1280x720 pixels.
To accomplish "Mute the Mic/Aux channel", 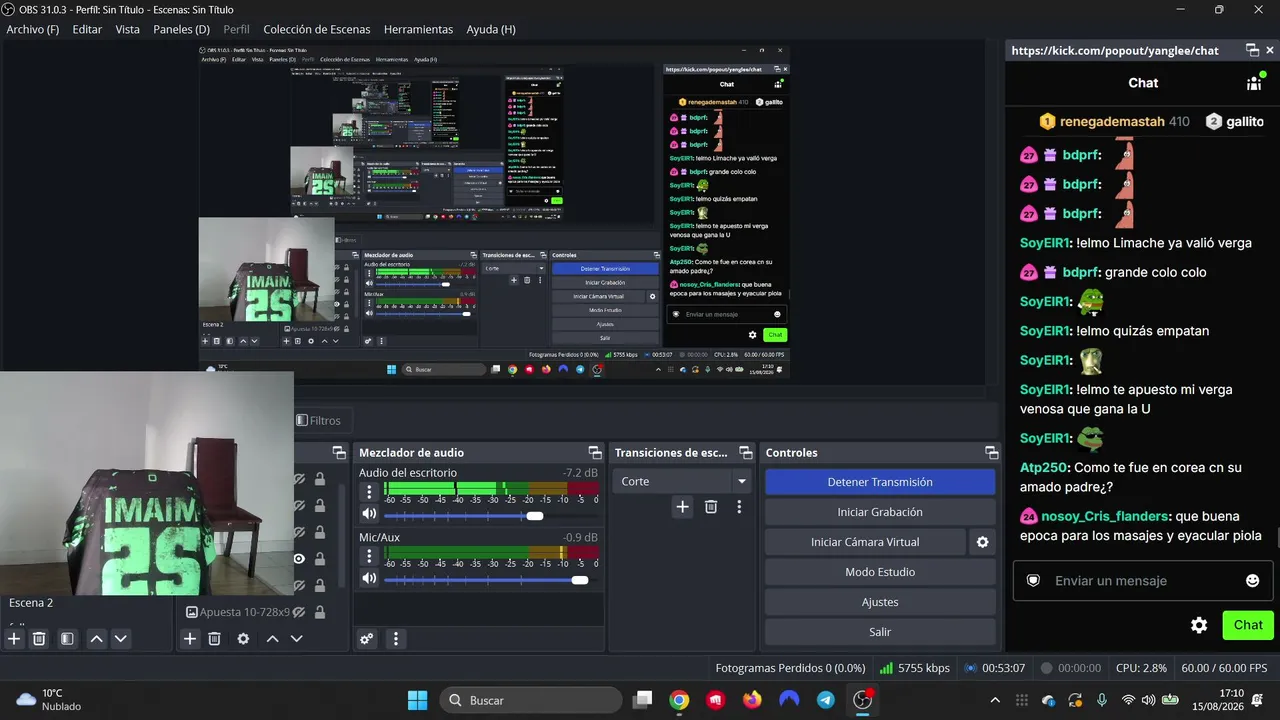I will [x=369, y=578].
